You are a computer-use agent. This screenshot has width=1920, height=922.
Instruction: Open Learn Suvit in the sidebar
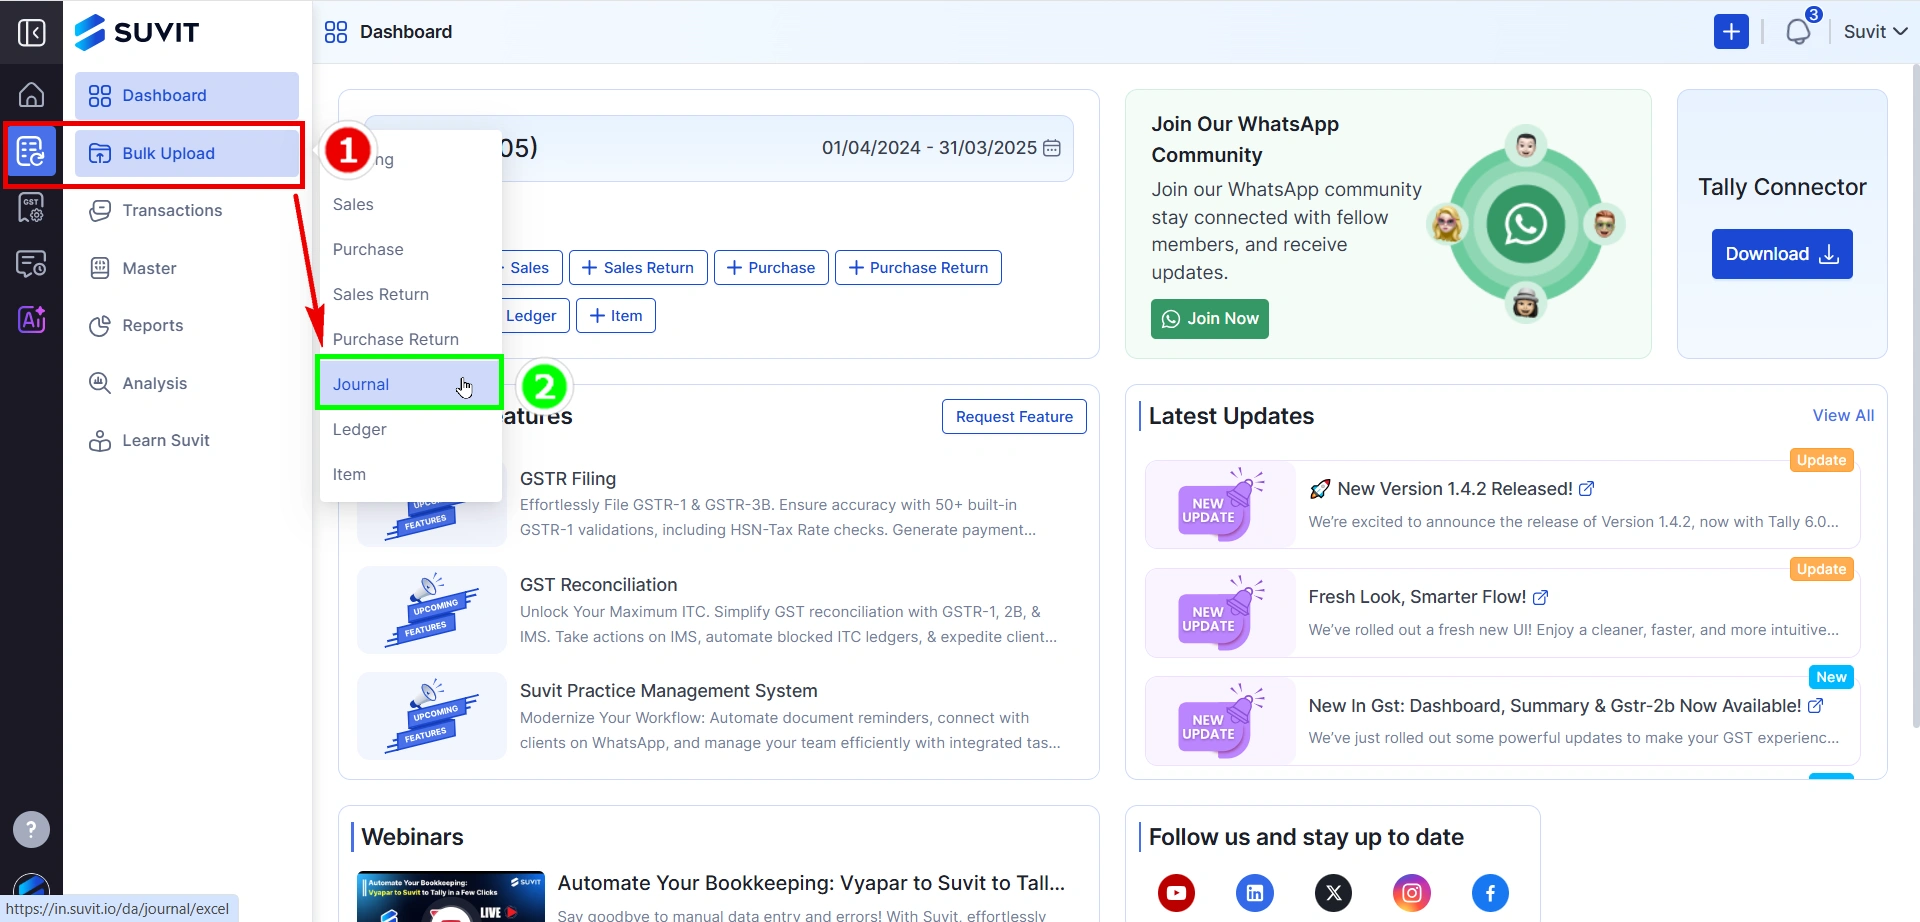click(x=187, y=441)
